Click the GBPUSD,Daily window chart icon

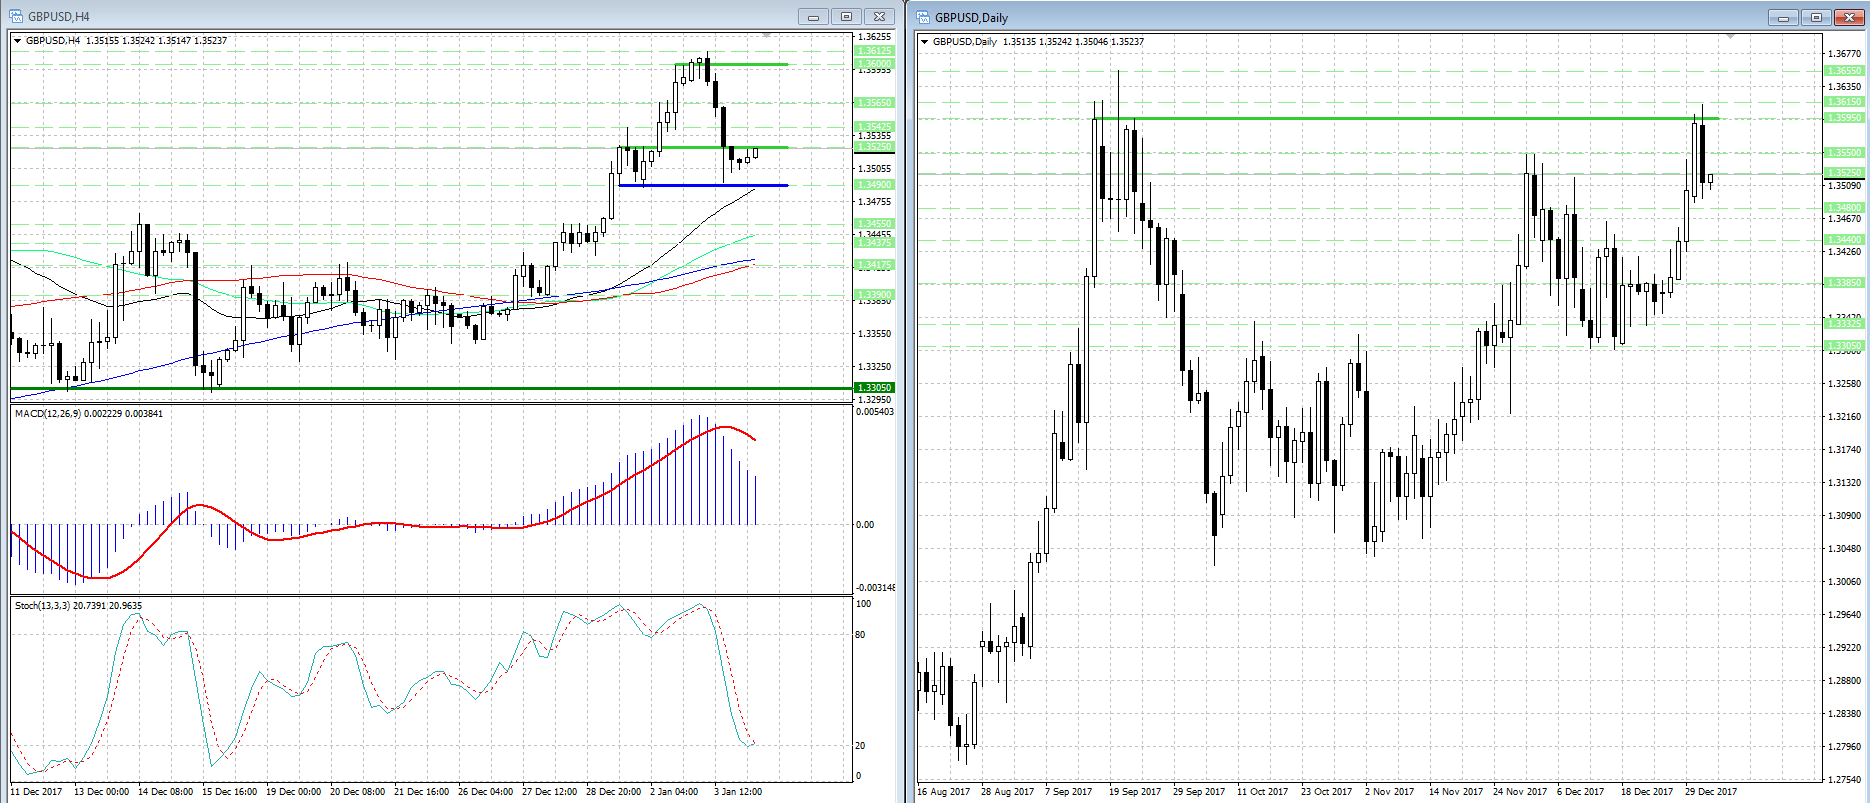tap(922, 17)
